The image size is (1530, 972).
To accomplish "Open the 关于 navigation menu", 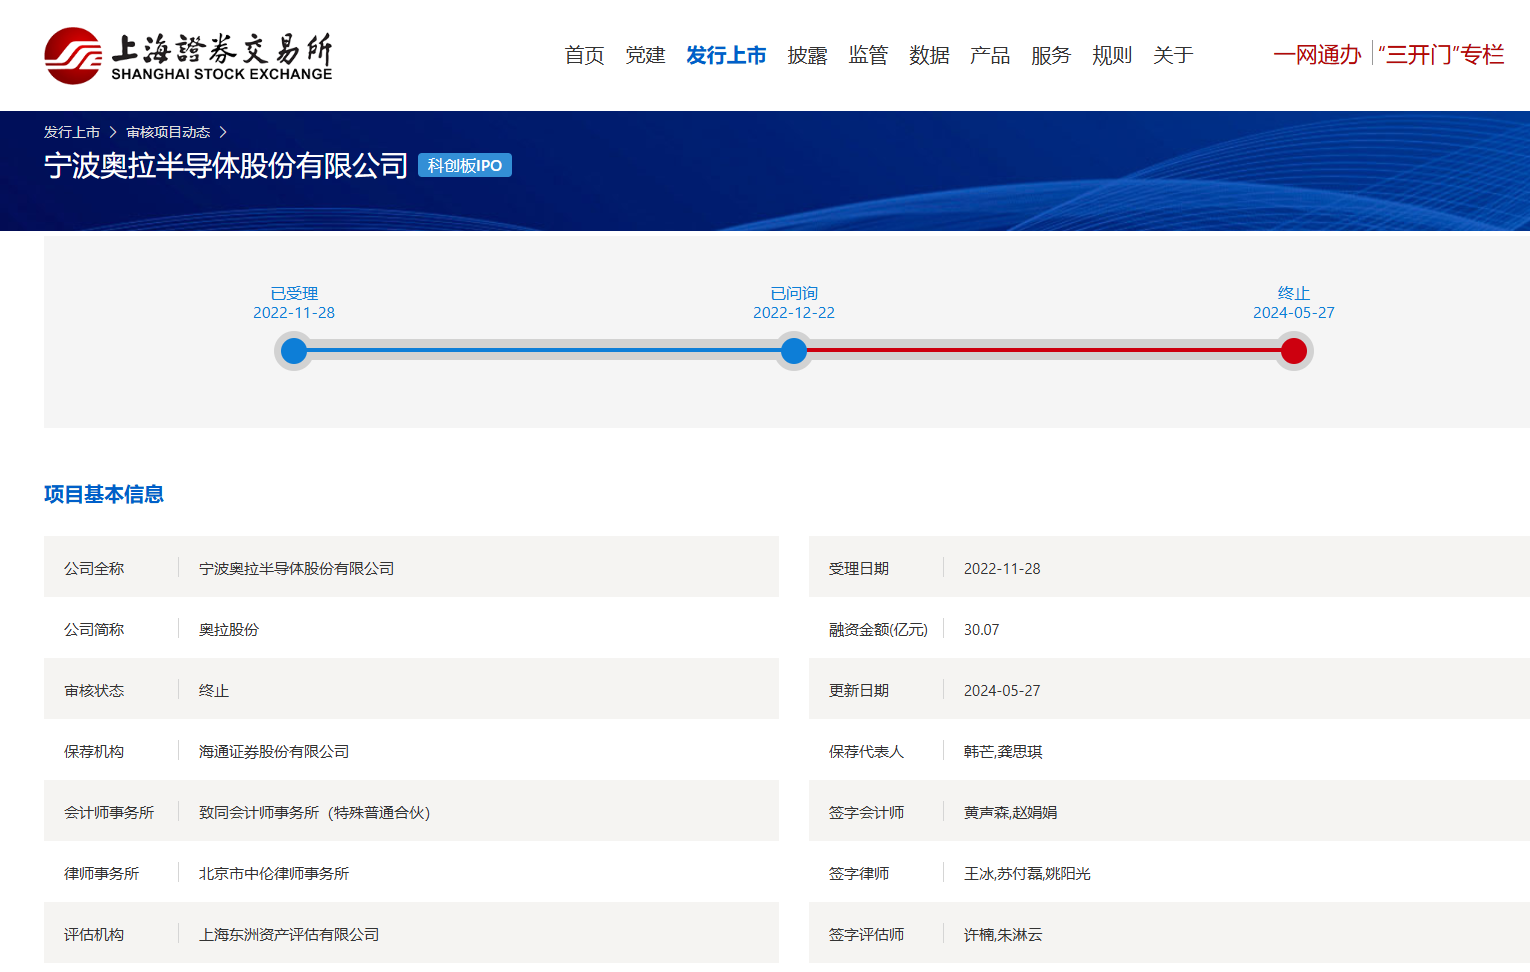I will click(x=1173, y=56).
